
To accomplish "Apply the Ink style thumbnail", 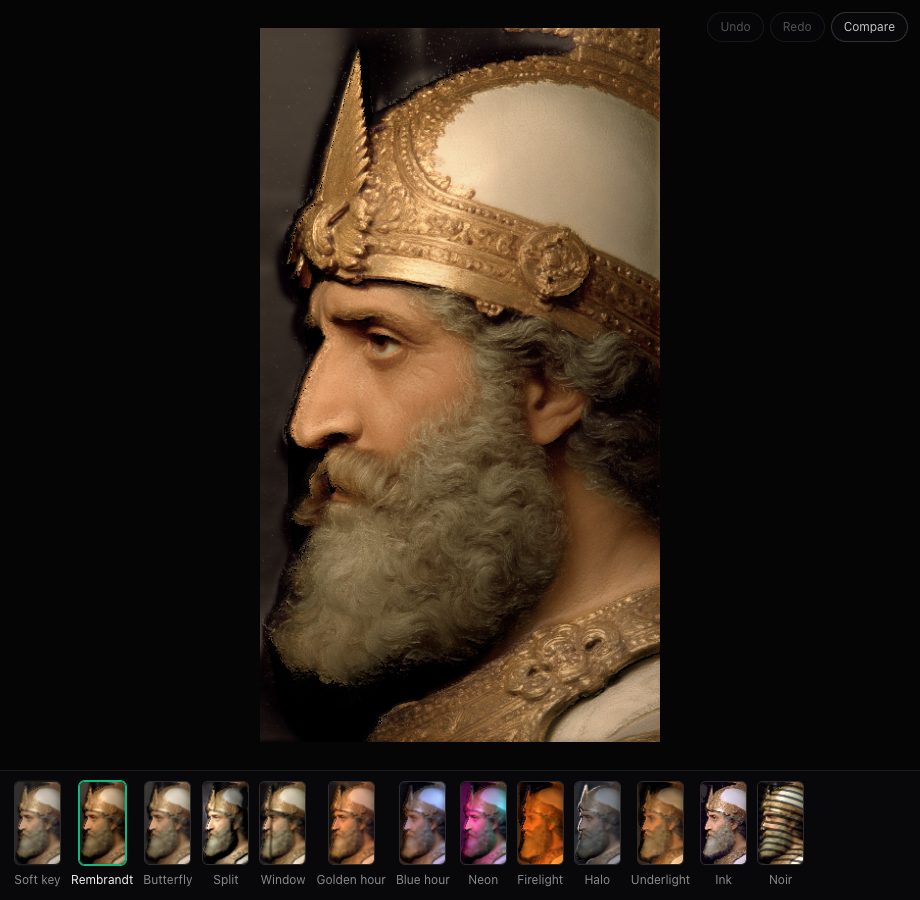I will tap(723, 823).
